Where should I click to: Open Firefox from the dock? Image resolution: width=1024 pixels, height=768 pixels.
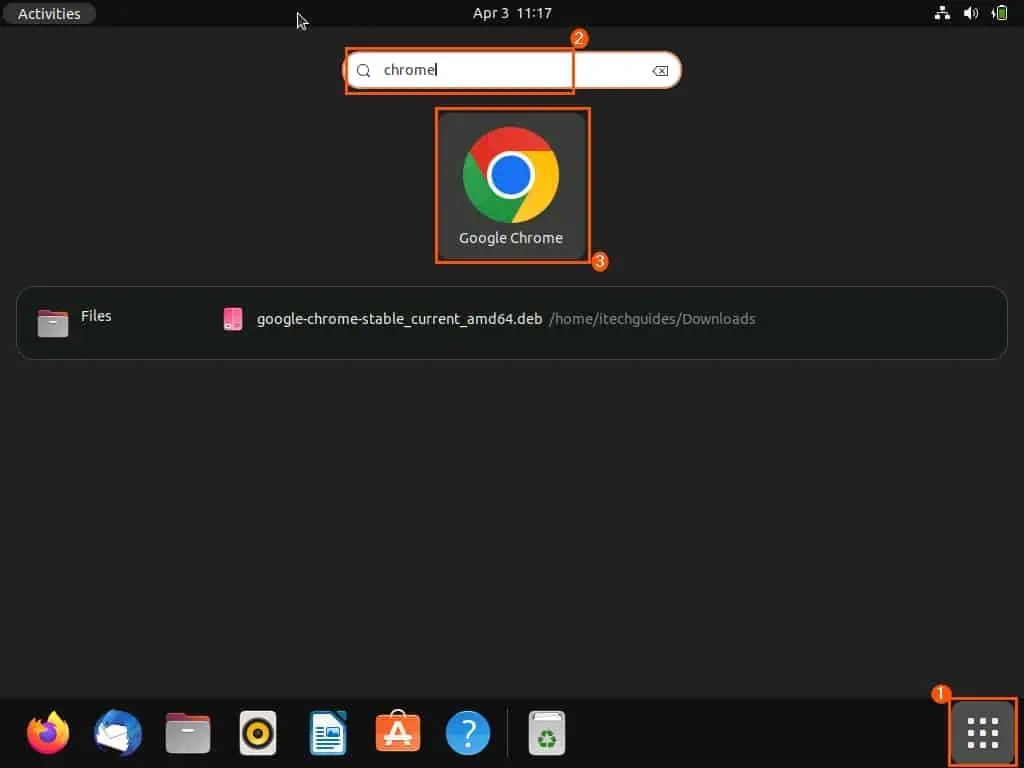46,732
